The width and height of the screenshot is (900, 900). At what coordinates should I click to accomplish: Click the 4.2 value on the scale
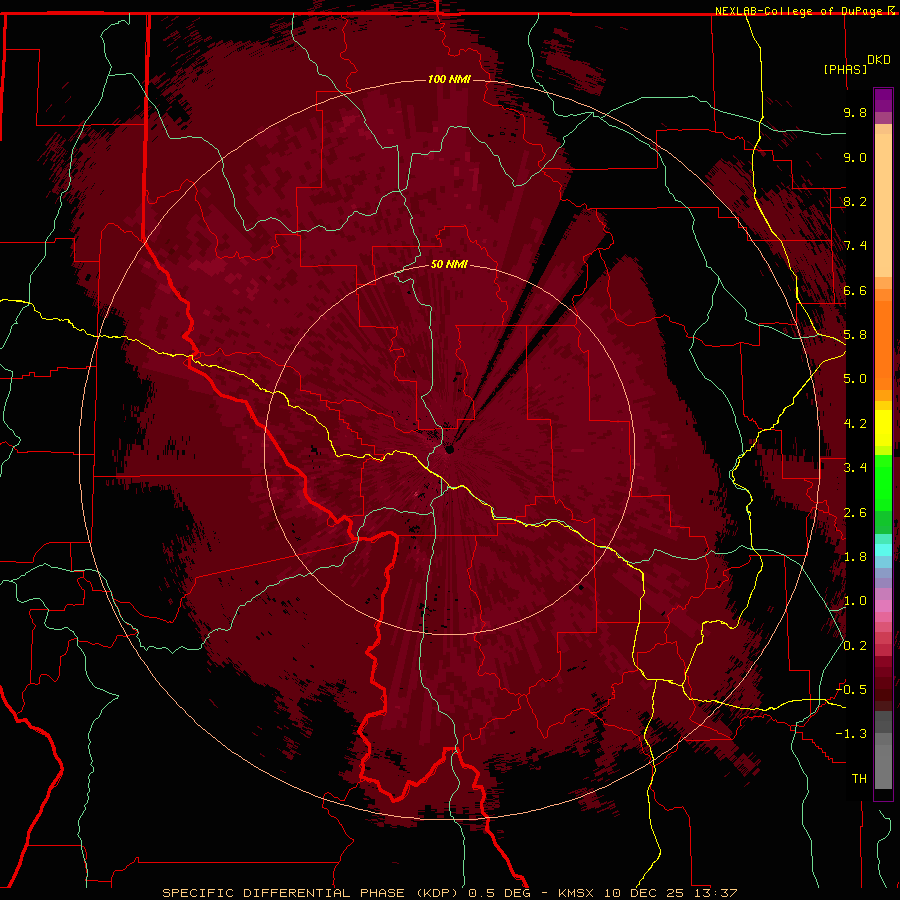pyautogui.click(x=855, y=424)
